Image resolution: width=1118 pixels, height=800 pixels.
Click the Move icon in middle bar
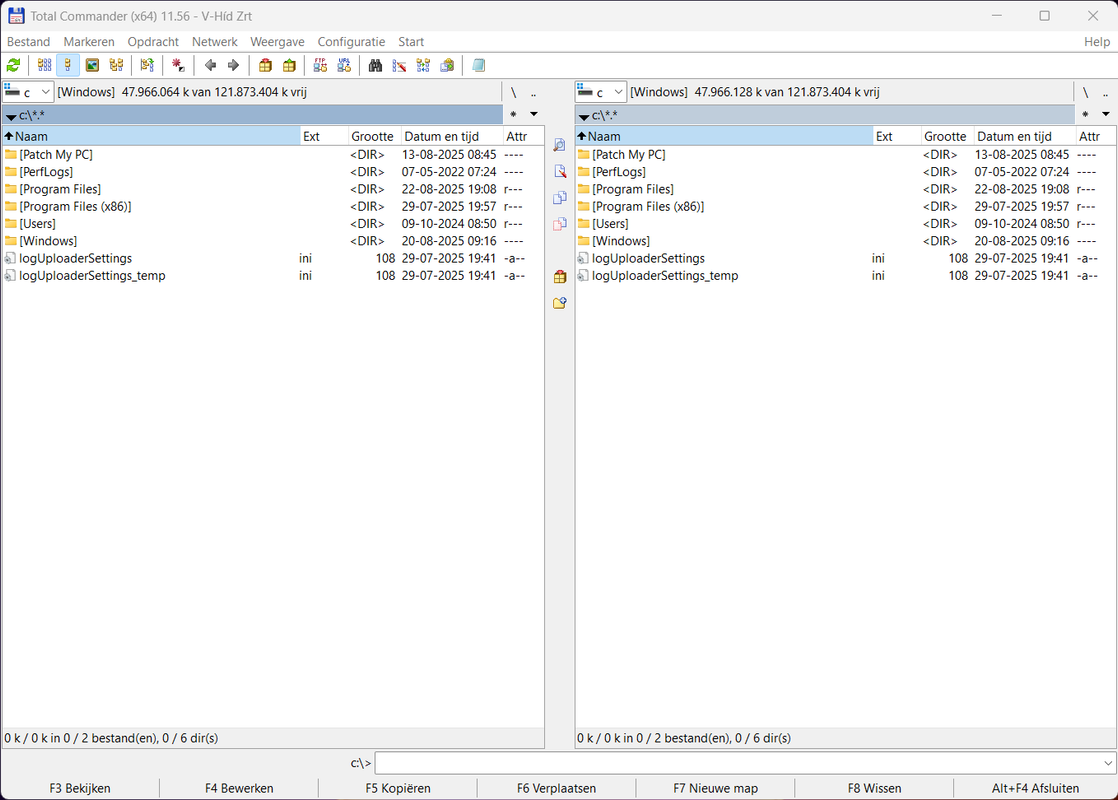tap(560, 224)
